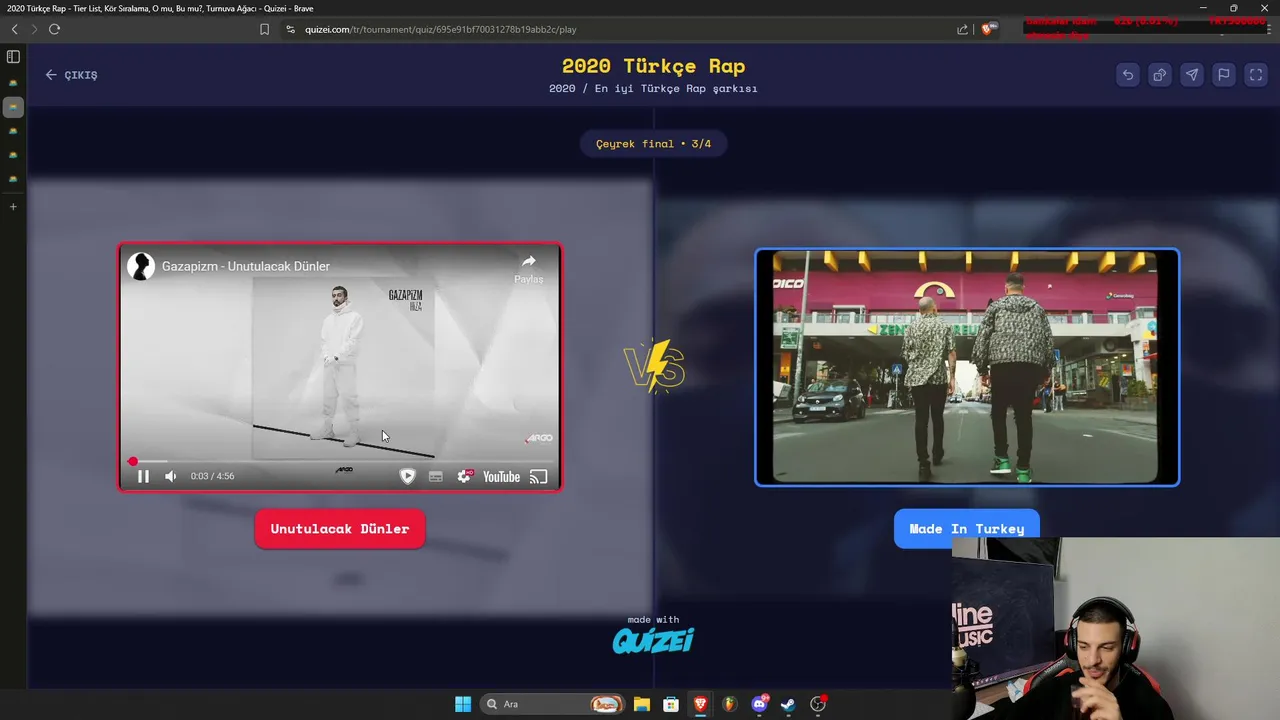Undo last pick with the back-arrow button
The width and height of the screenshot is (1280, 720).
coord(1128,75)
